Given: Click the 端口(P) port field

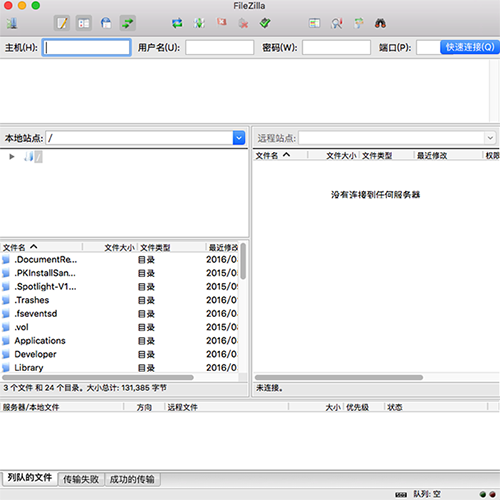Looking at the screenshot, I should pyautogui.click(x=428, y=47).
